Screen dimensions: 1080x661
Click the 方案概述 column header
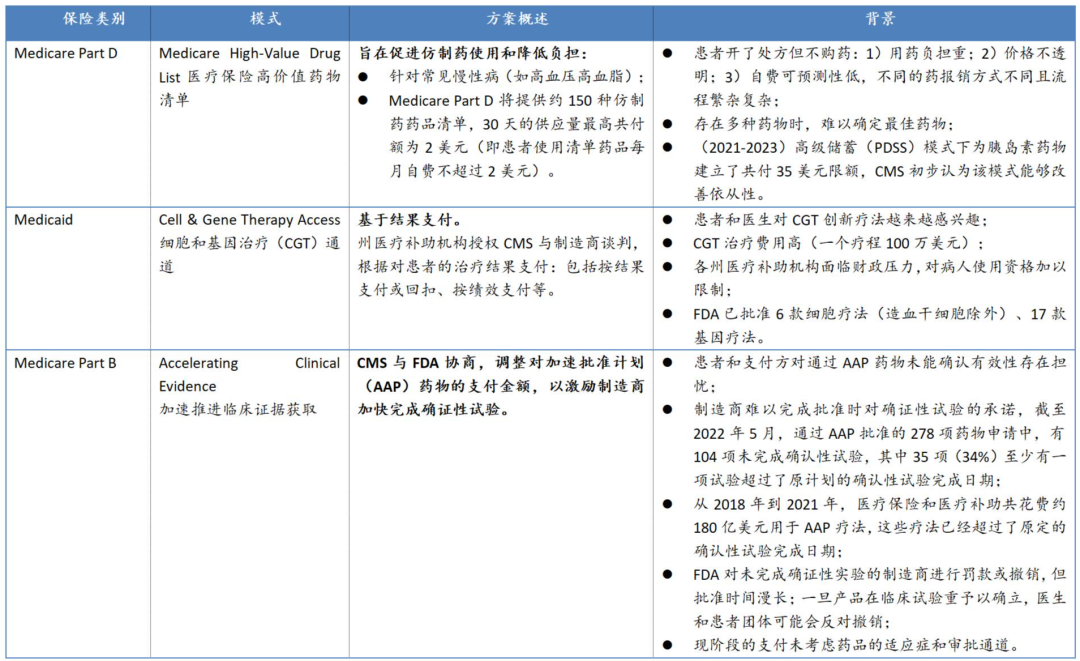[502, 19]
